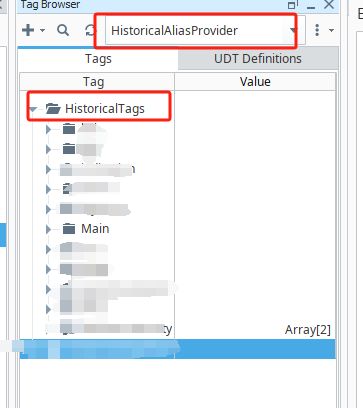Click the float panel icon in title bar
The height and width of the screenshot is (408, 363).
point(293,5)
